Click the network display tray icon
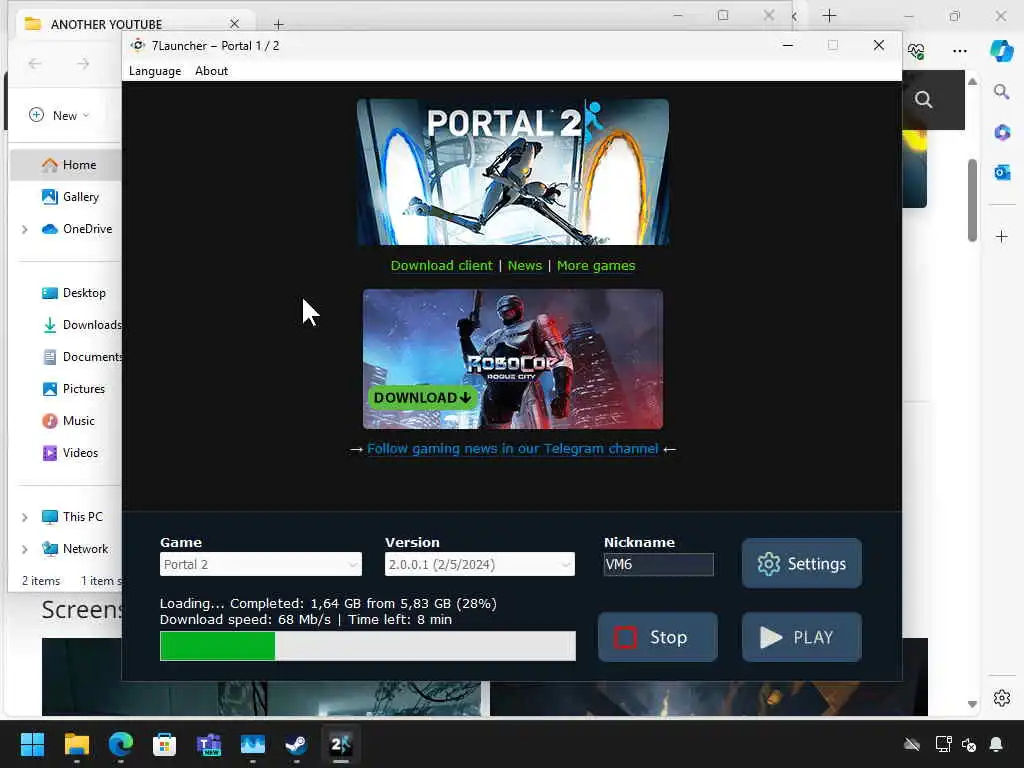Image resolution: width=1024 pixels, height=768 pixels. [x=943, y=744]
